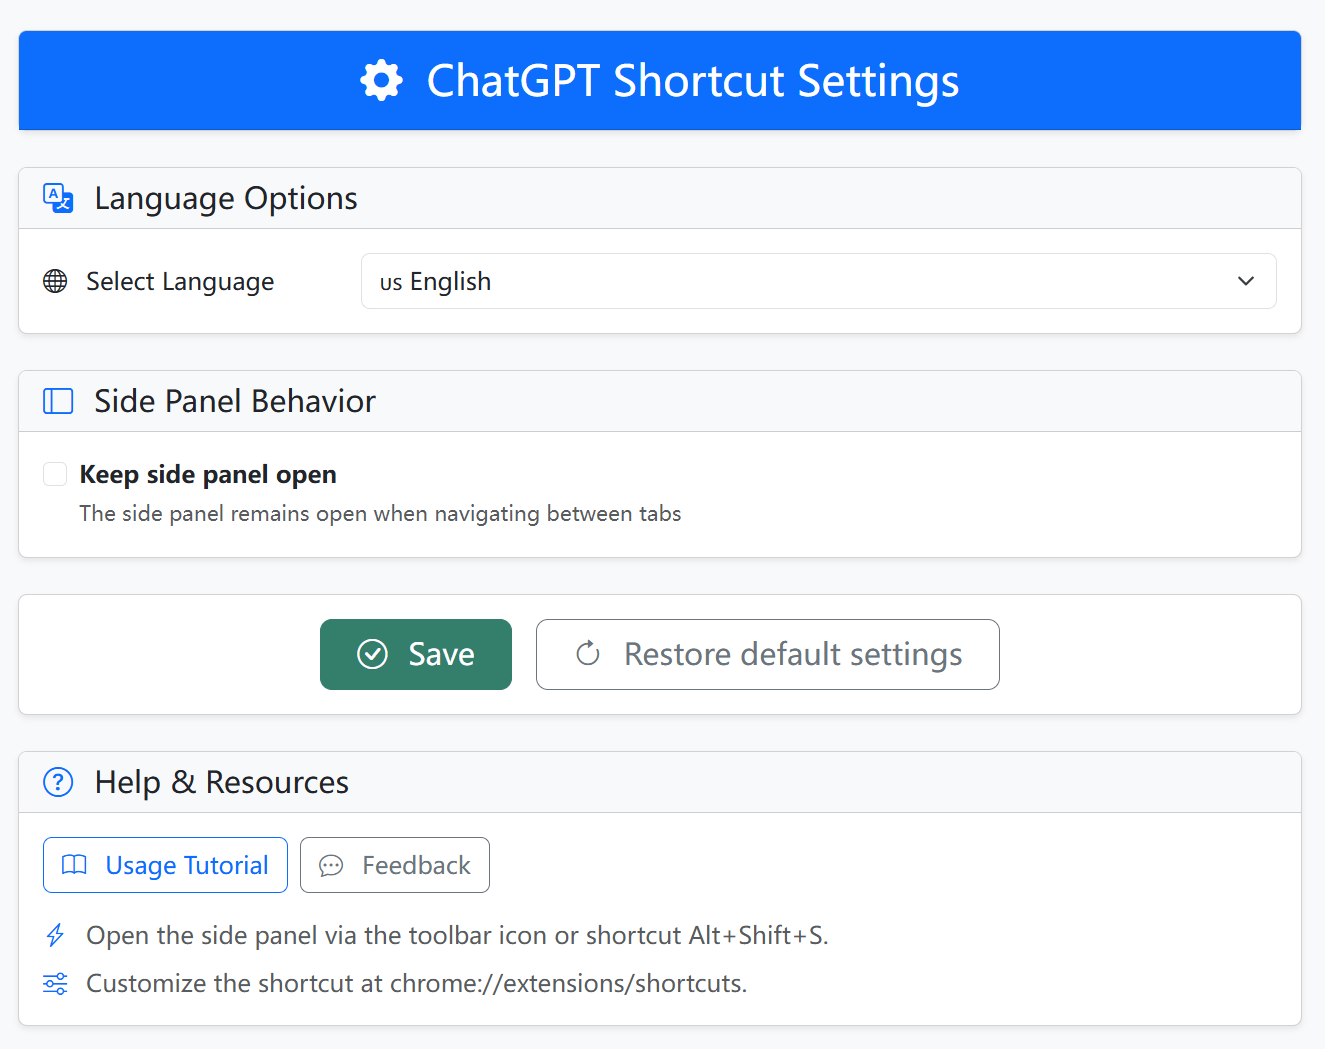Click the translate icon beside Language Options
Viewport: 1325px width, 1049px height.
[58, 198]
